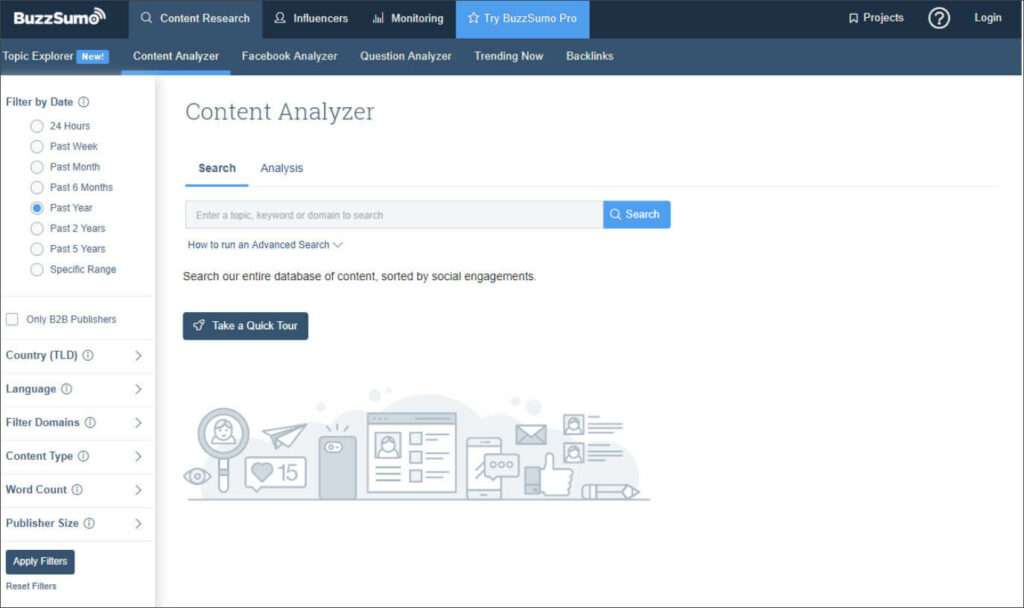Viewport: 1024px width, 608px height.
Task: Pick the Past 5 Years date filter
Action: point(37,249)
